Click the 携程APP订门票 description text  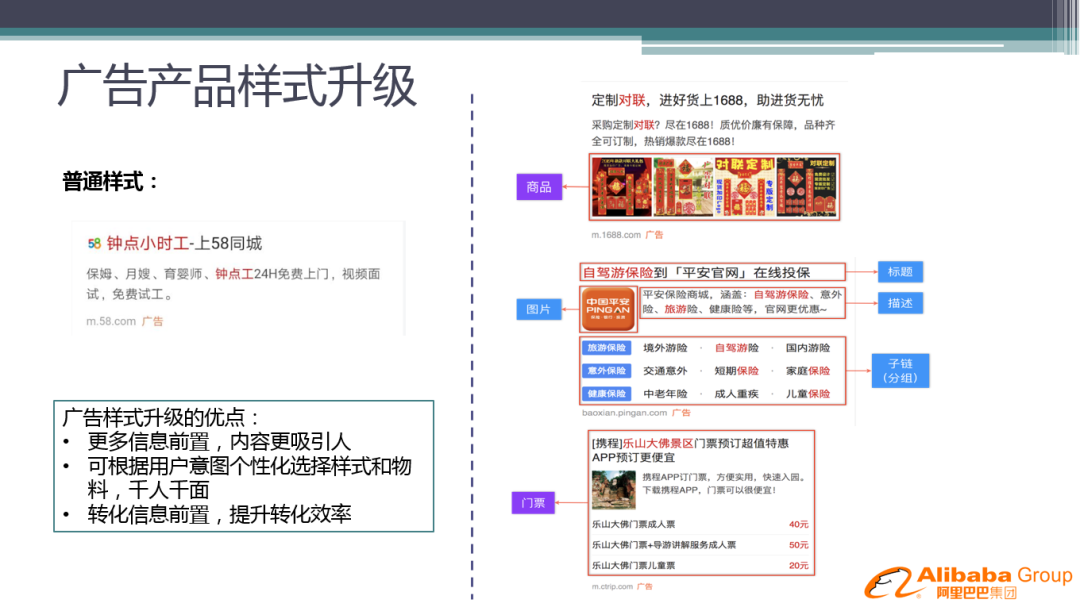724,484
